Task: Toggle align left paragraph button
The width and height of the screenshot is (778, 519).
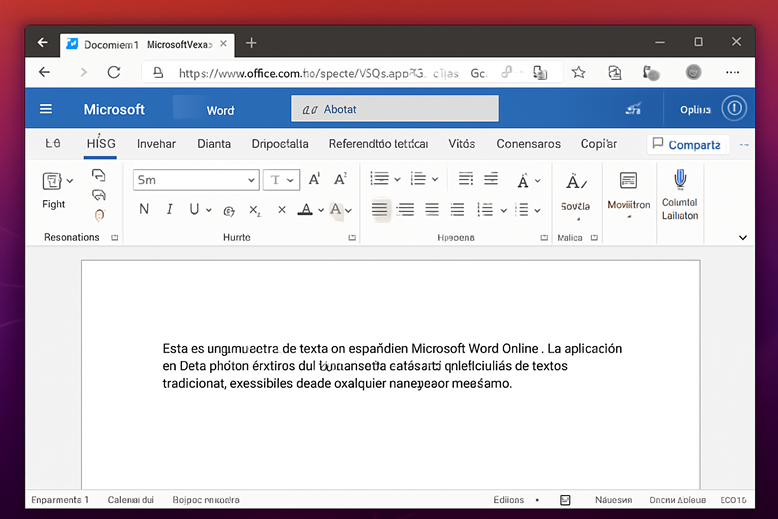Action: 380,209
